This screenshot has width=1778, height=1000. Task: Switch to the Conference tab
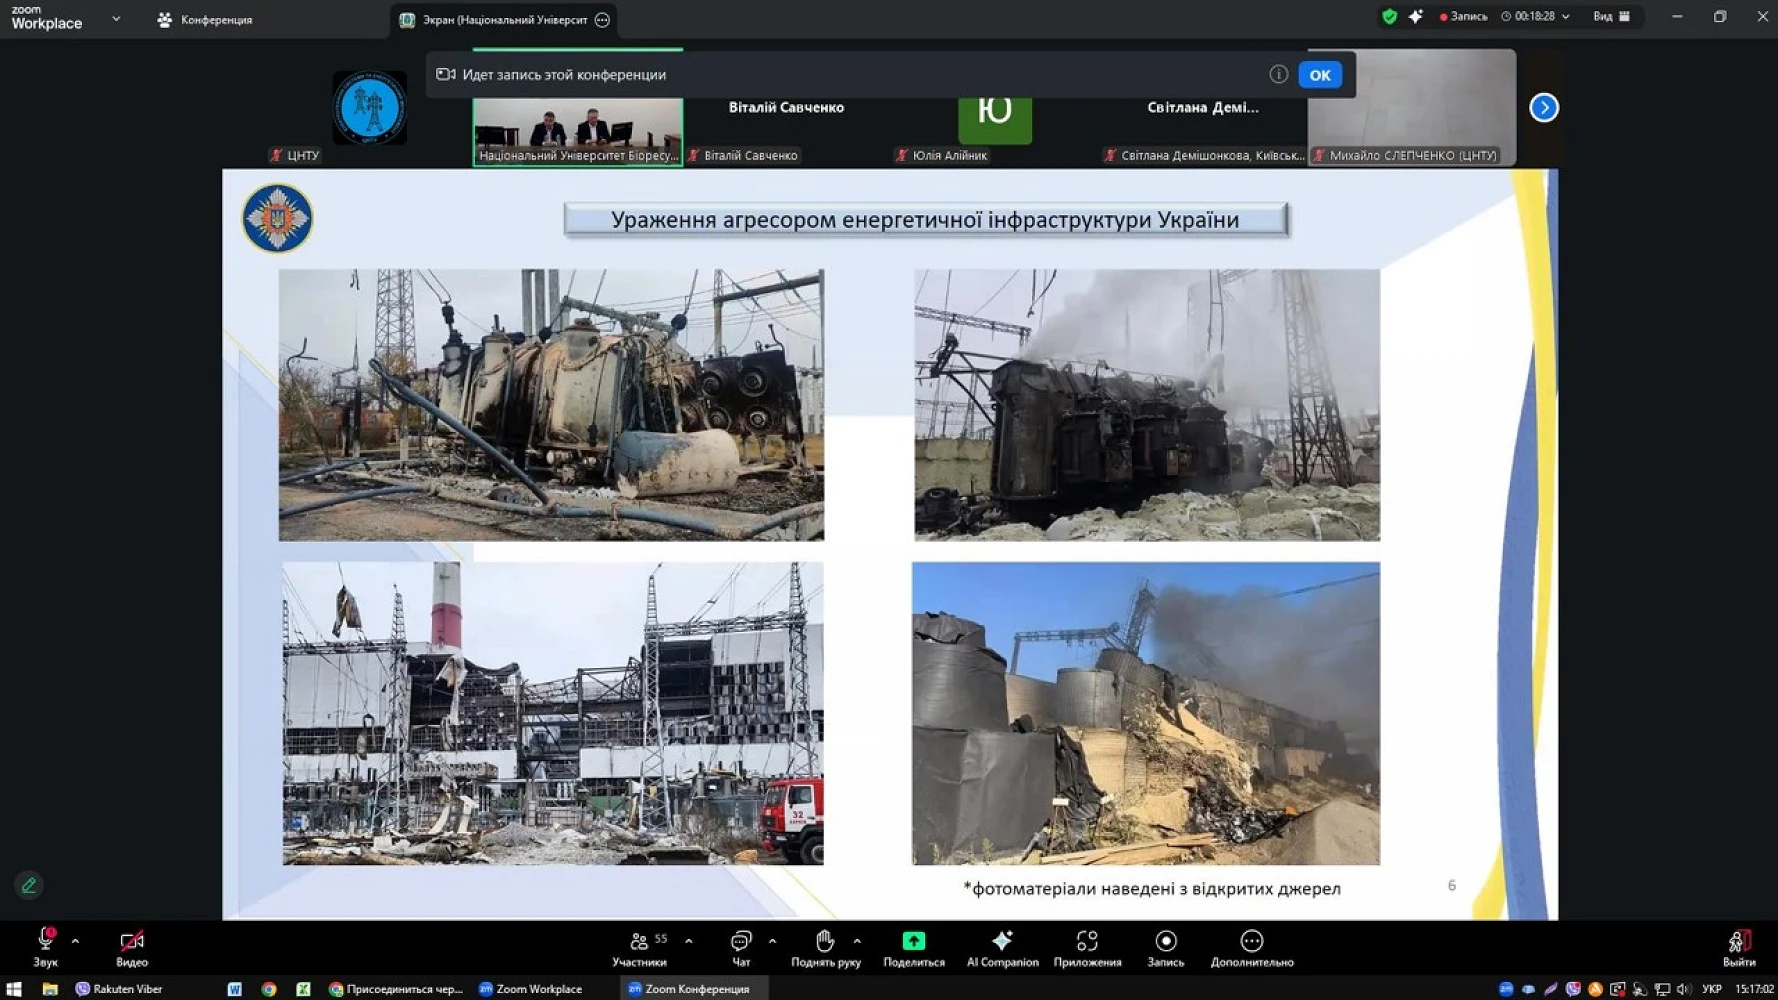pyautogui.click(x=205, y=20)
